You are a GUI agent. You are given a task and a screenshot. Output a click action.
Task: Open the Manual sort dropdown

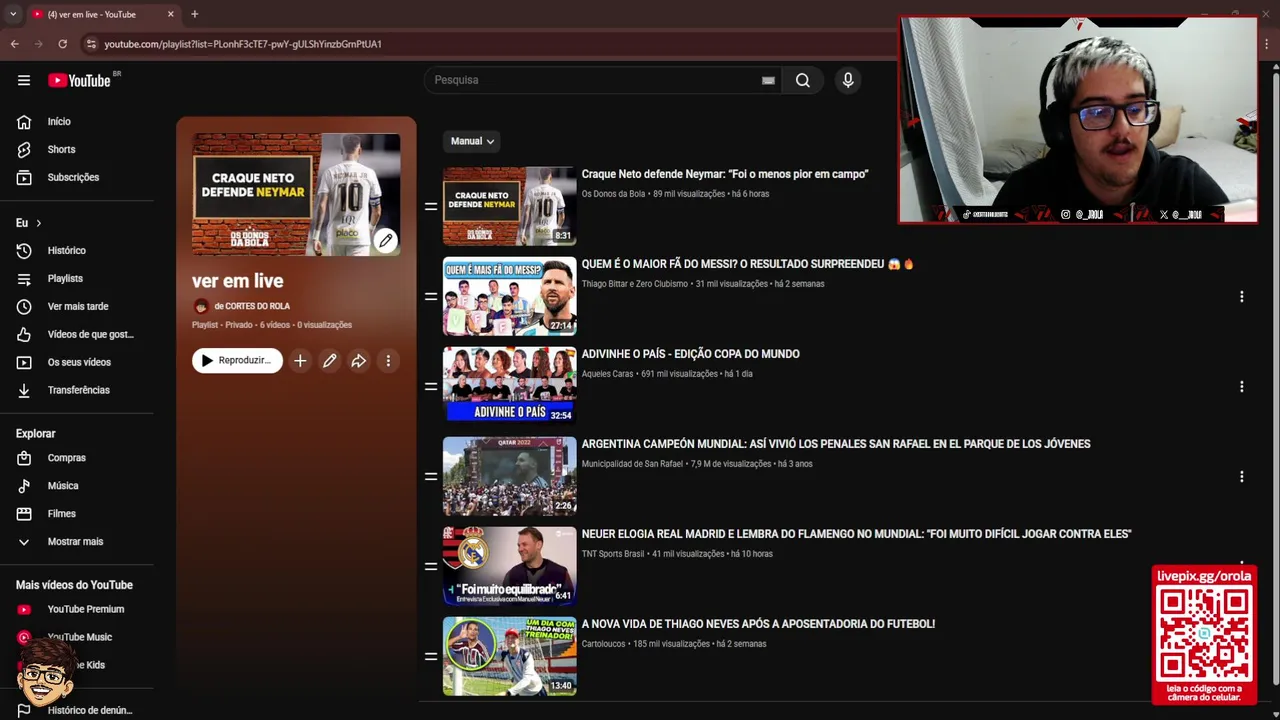pos(472,141)
